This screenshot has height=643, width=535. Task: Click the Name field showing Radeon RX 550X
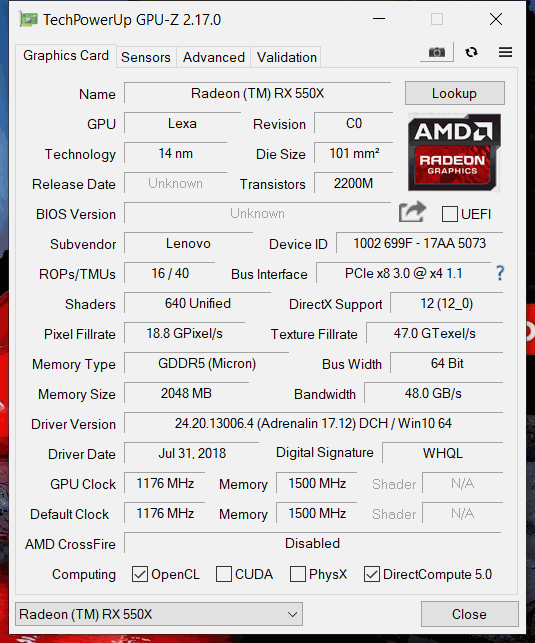(x=257, y=93)
